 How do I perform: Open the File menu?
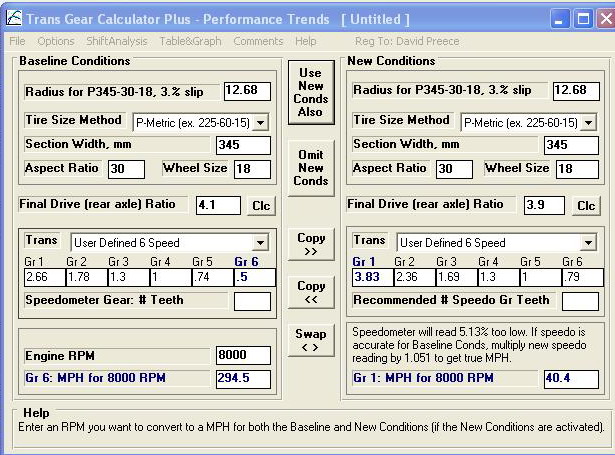click(x=17, y=41)
